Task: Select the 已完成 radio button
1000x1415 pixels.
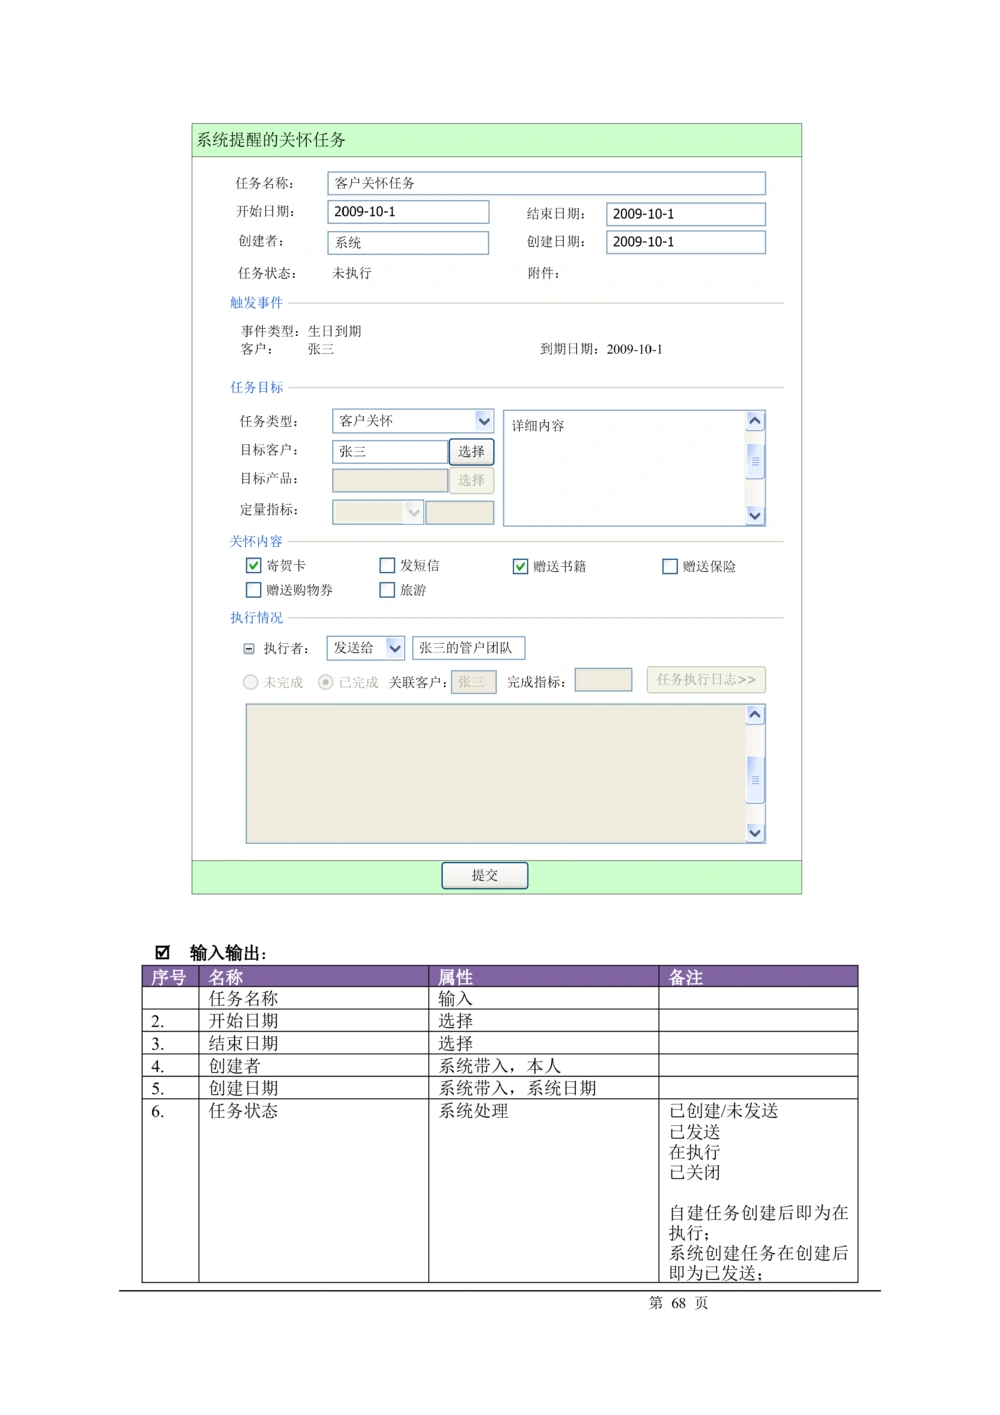Action: tap(325, 681)
